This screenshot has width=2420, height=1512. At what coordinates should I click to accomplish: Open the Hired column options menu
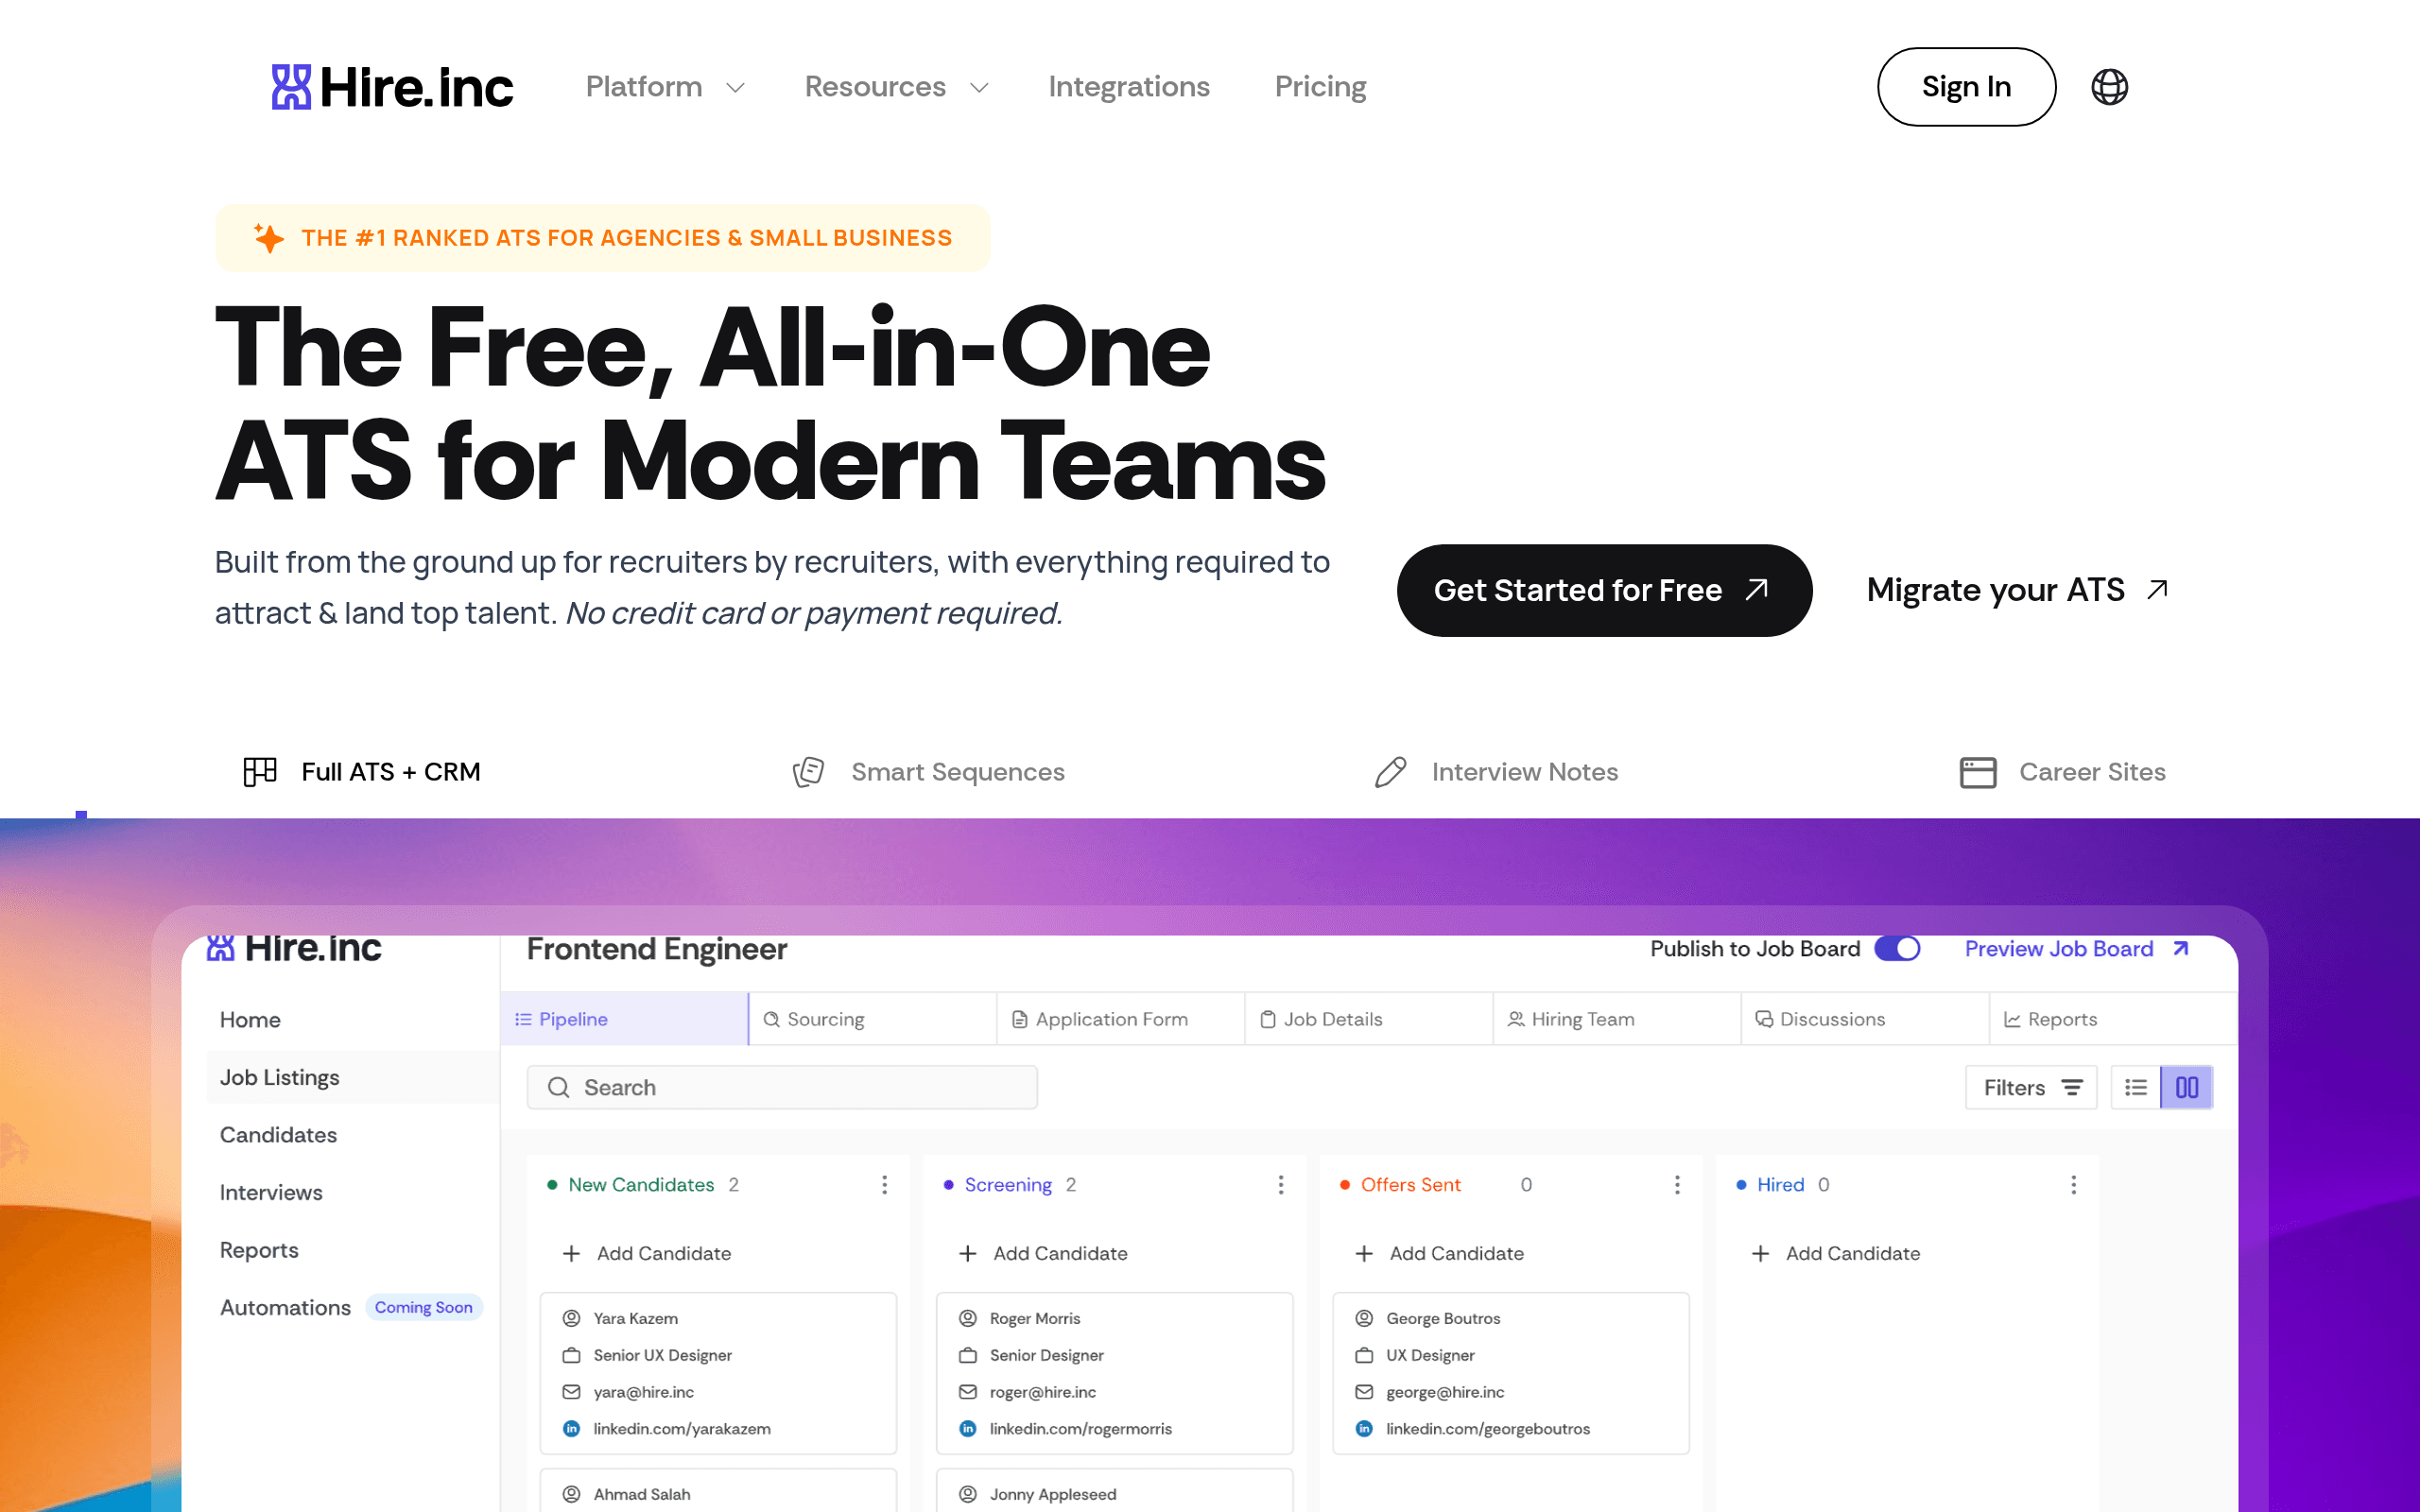point(2073,1185)
